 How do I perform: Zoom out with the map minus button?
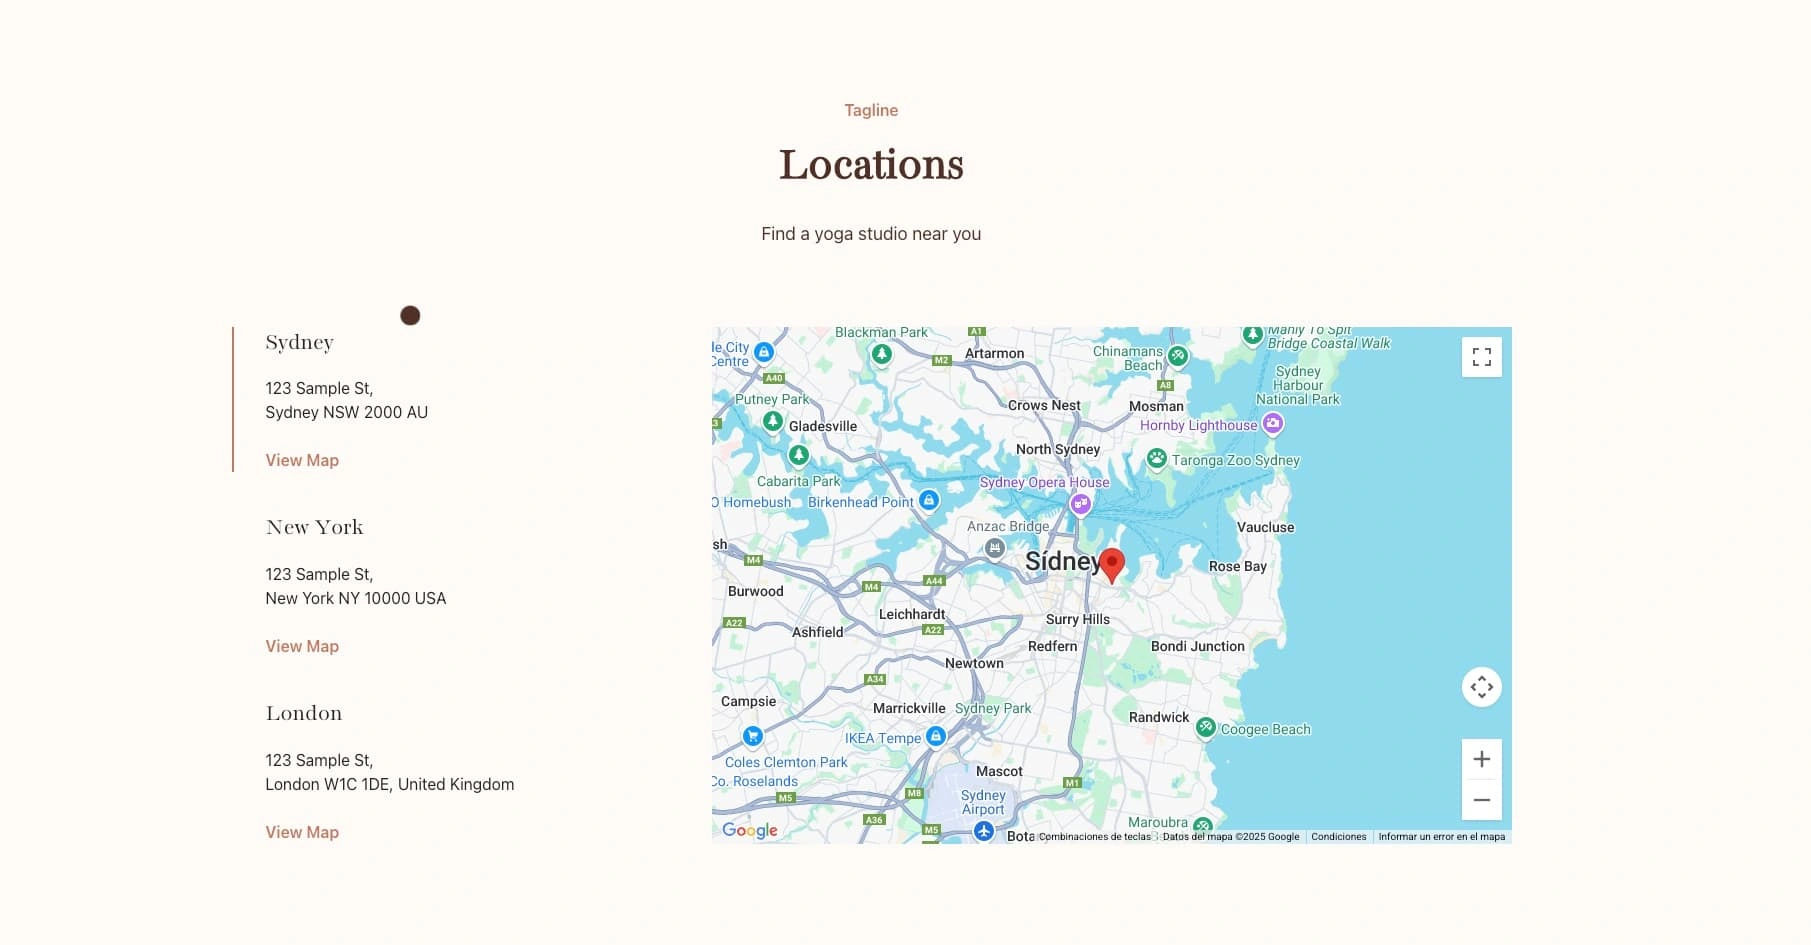point(1481,800)
